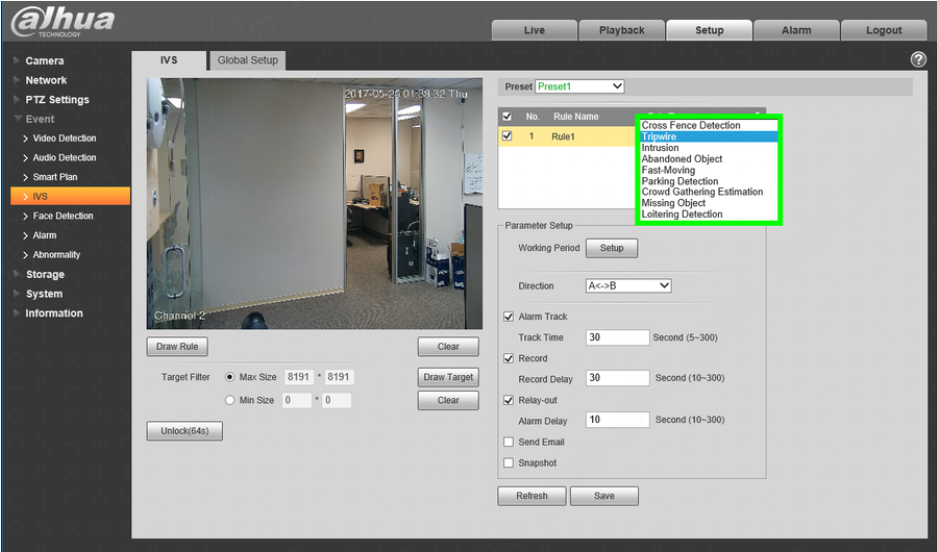
Task: Select the Min Size radio button
Action: pos(229,400)
